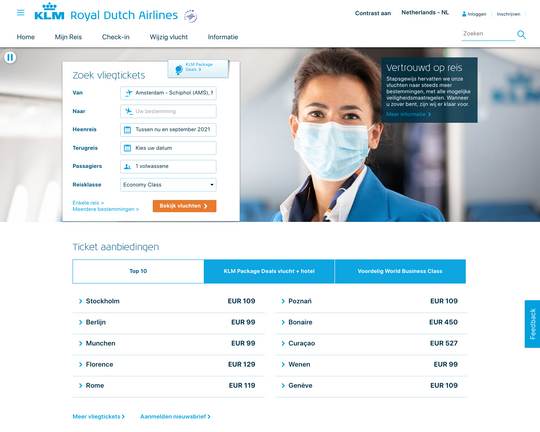Toggle Contrast aan mode

(373, 13)
